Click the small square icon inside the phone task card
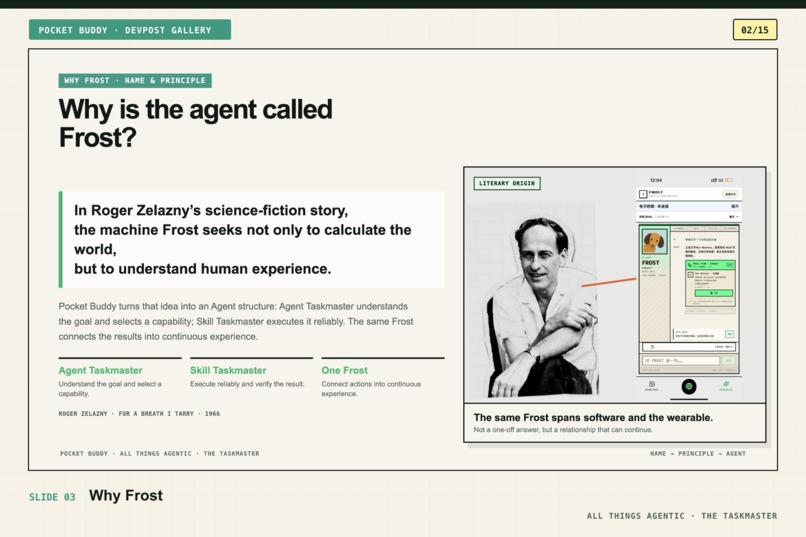Viewport: 806px width, 537px height. (x=690, y=274)
